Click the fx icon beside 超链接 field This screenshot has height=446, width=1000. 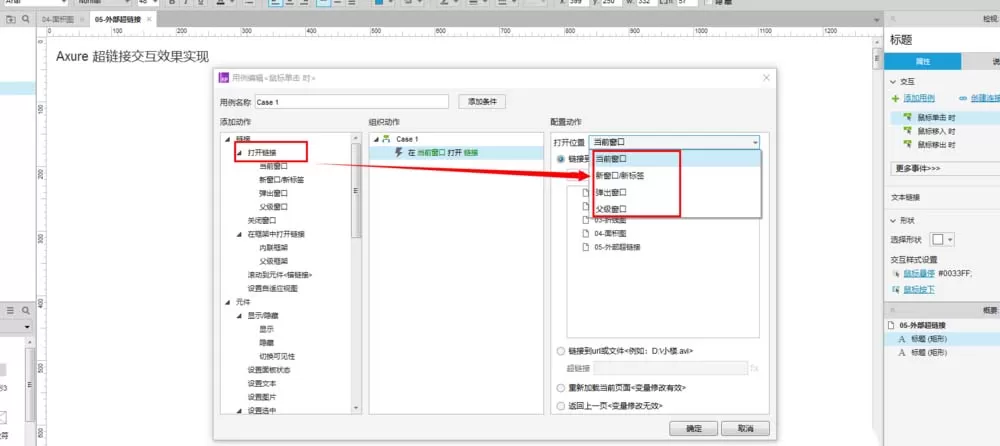click(x=754, y=368)
